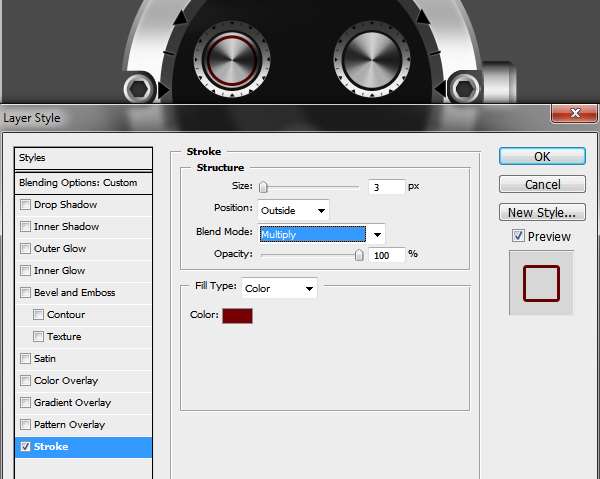The image size is (600, 479).
Task: Click the Size slider handle
Action: click(x=263, y=187)
